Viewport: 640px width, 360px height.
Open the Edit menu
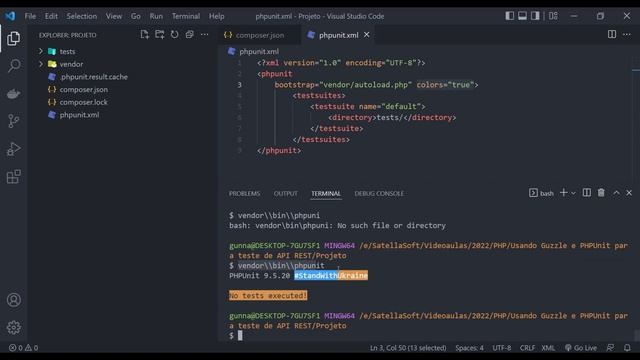51,16
